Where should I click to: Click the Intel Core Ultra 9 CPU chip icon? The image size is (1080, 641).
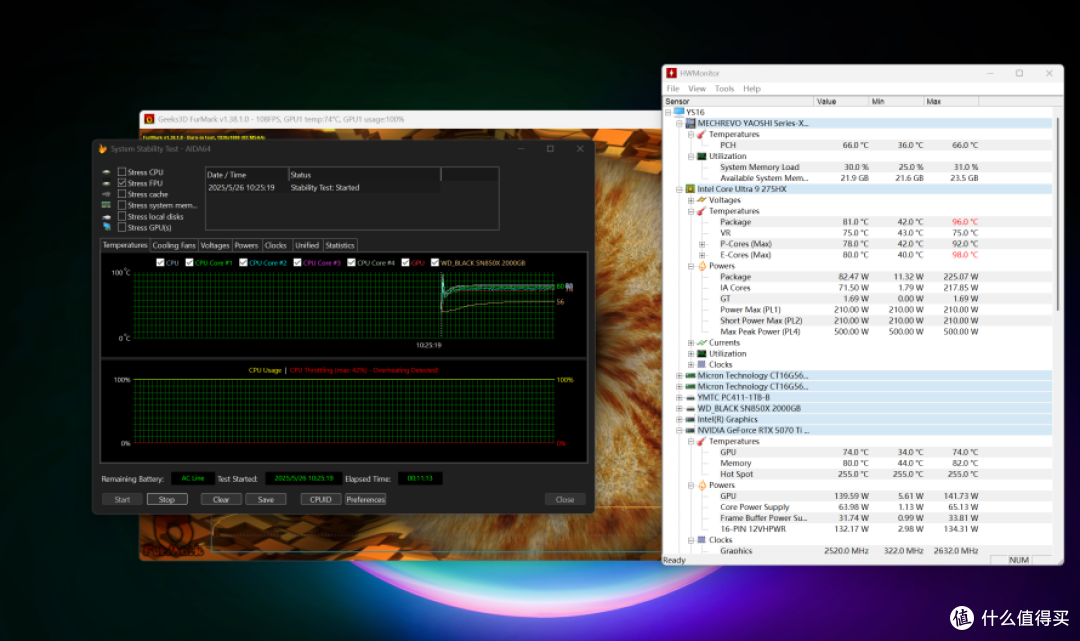(x=690, y=189)
